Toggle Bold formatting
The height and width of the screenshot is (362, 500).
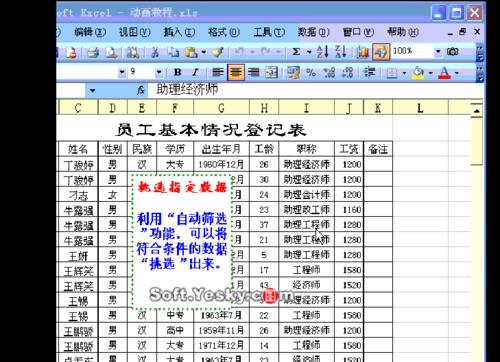tap(178, 72)
